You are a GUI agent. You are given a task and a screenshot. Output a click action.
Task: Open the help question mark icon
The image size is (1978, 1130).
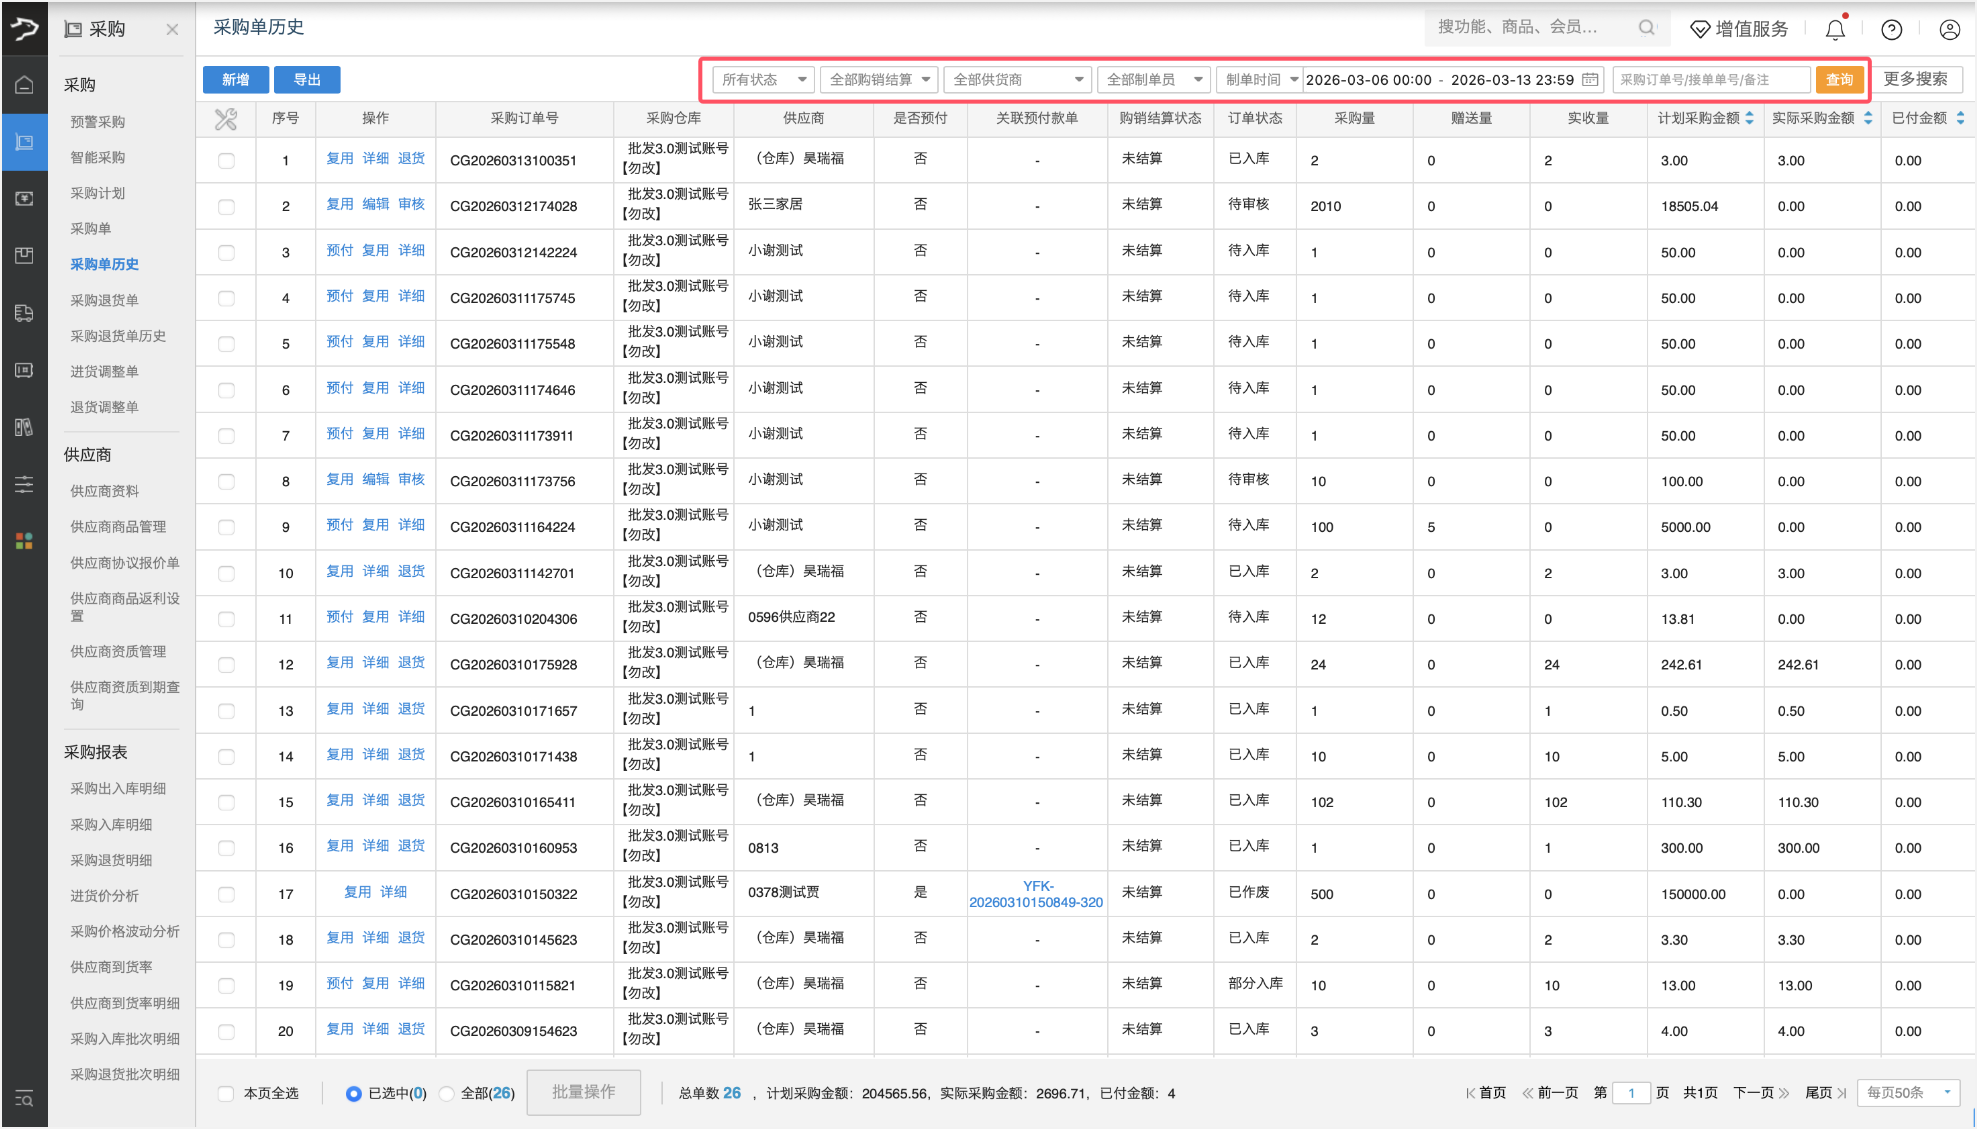coord(1891,30)
